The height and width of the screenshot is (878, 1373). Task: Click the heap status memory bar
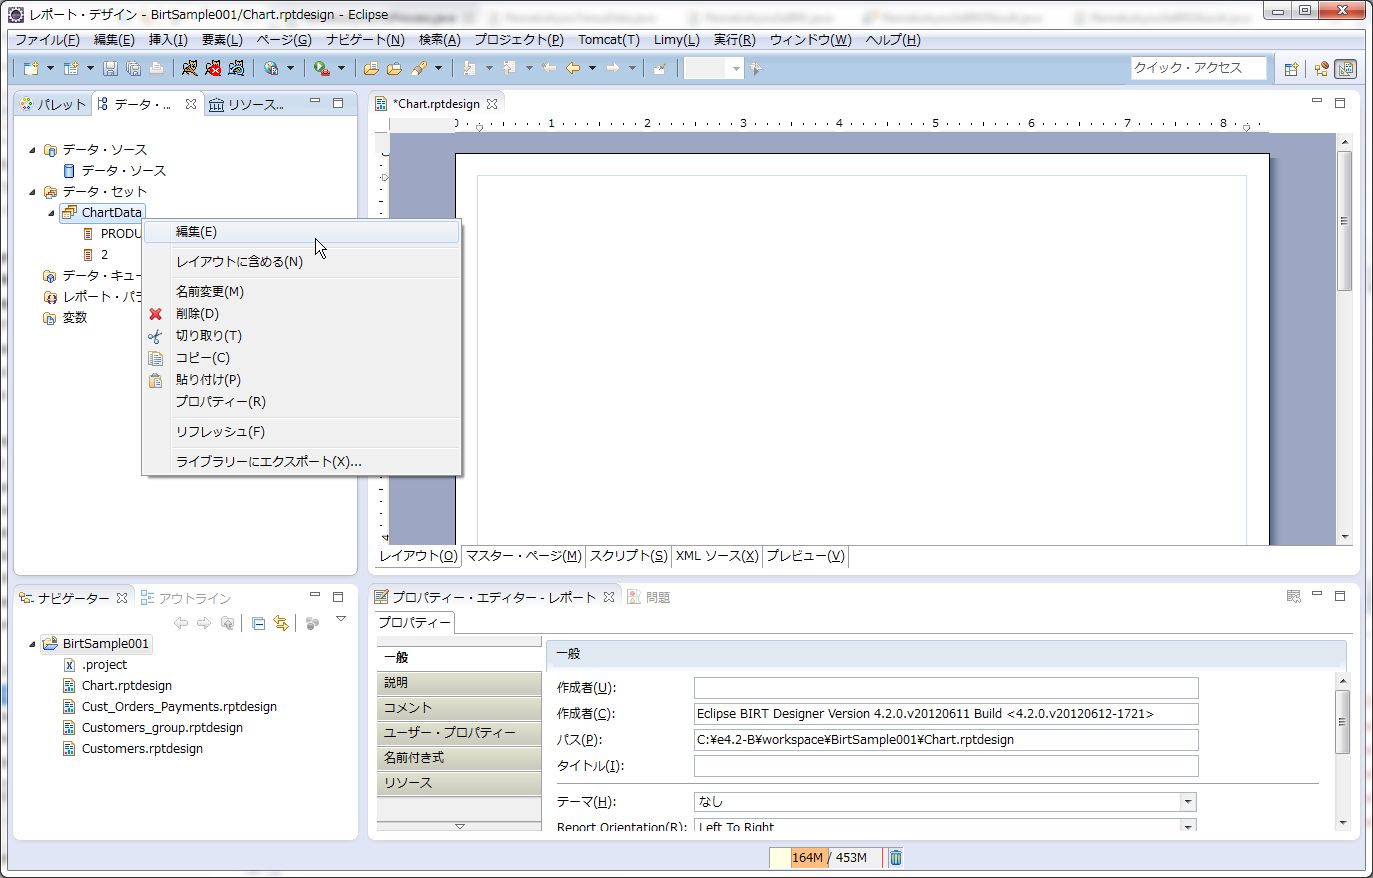tap(826, 857)
